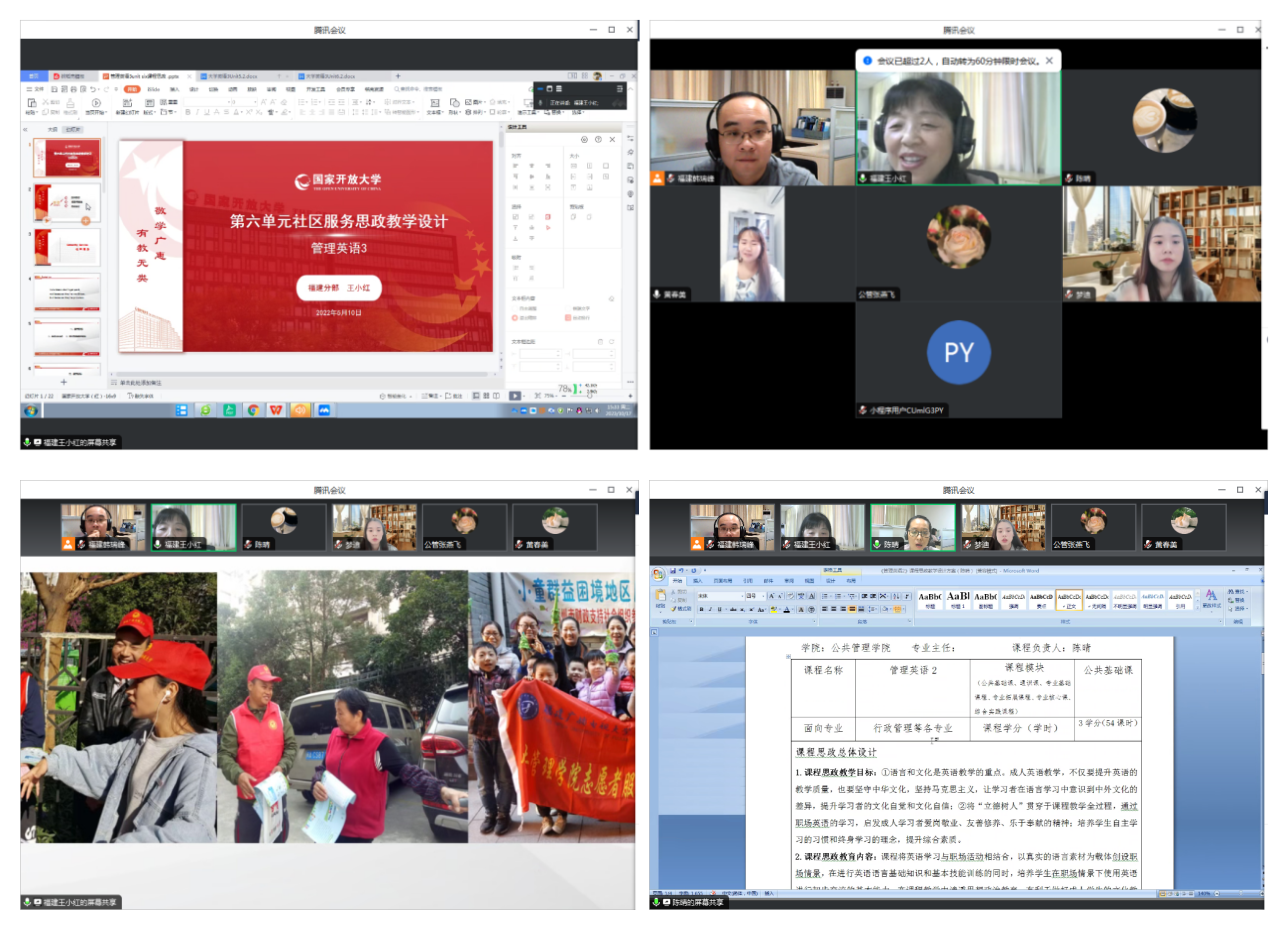Viewport: 1288px width, 930px height.
Task: Click the Windows Start orb button
Action: coord(30,410)
